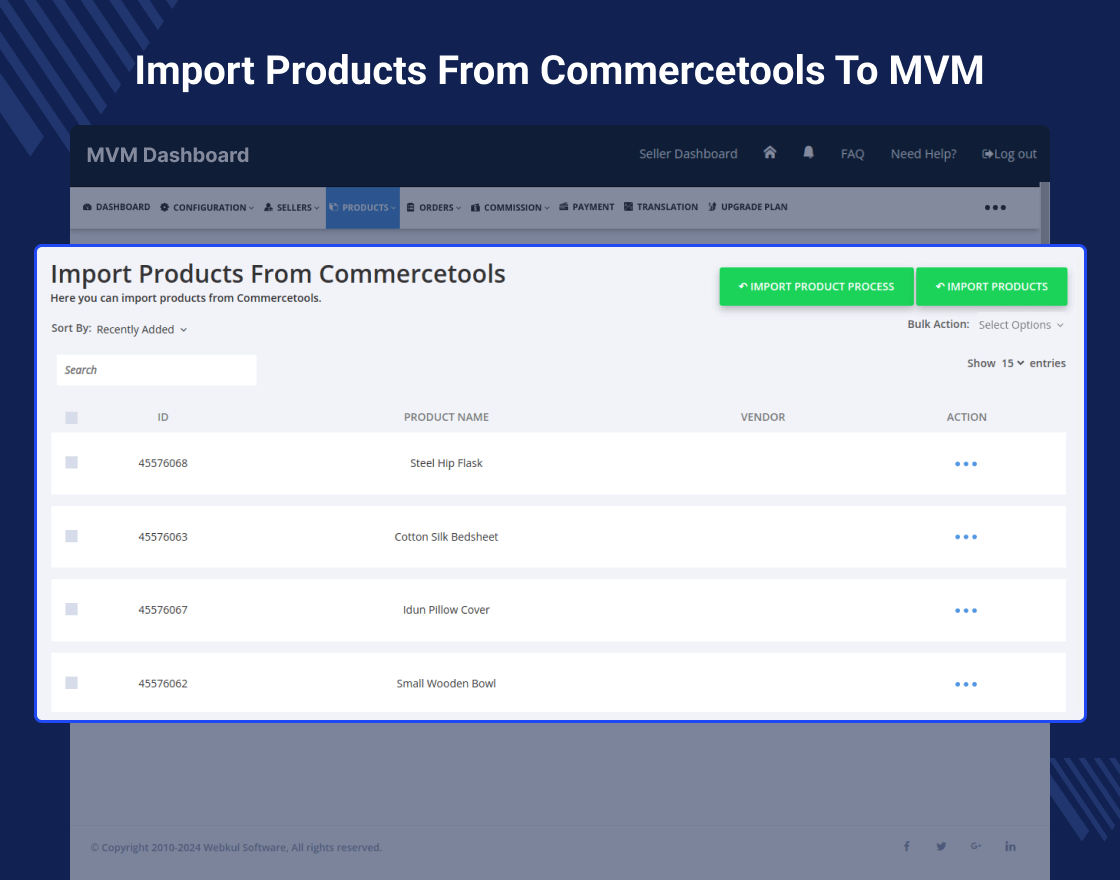
Task: Expand the Commission menu
Action: point(510,208)
